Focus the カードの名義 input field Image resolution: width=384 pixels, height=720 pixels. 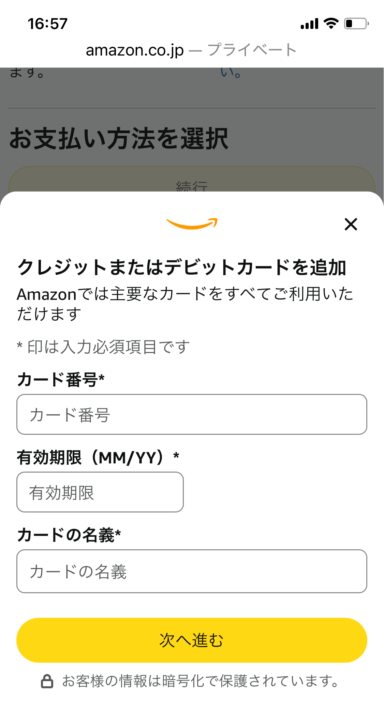pos(192,571)
